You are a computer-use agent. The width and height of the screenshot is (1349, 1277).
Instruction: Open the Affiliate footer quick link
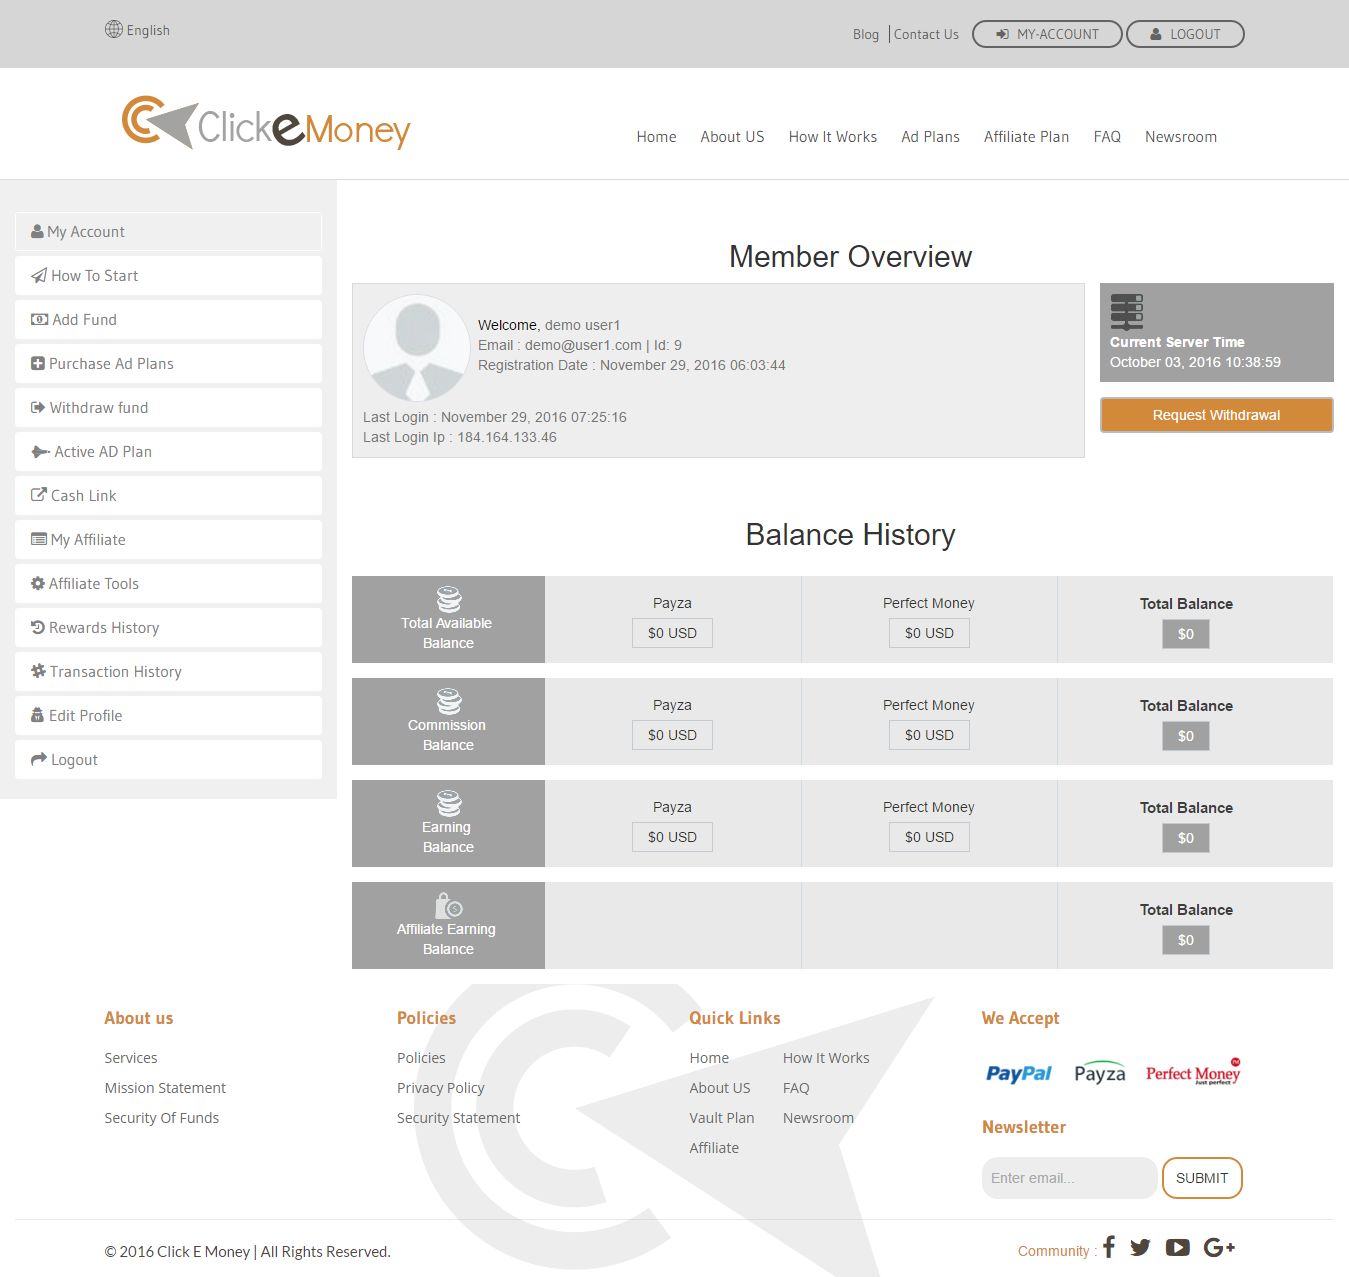coord(714,1148)
